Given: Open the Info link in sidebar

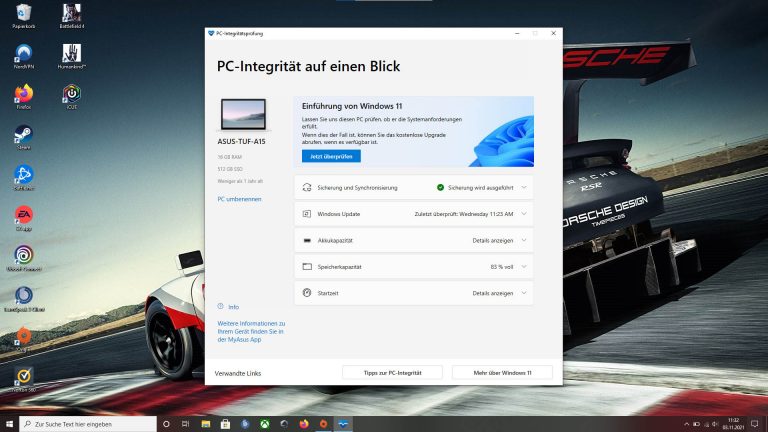Looking at the screenshot, I should (233, 307).
